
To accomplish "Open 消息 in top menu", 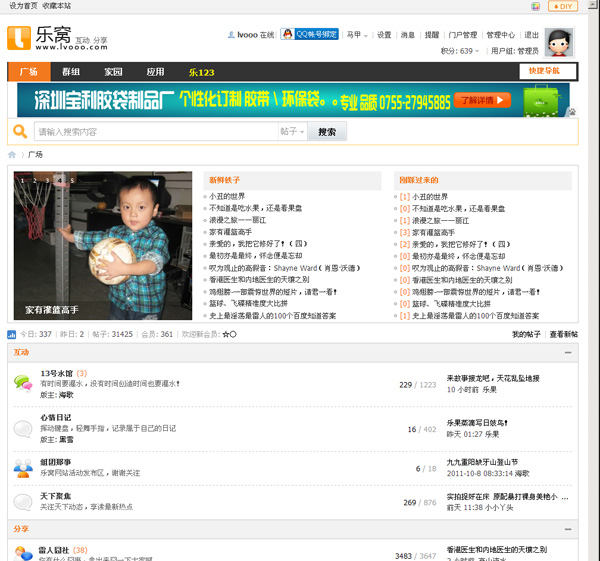I will pyautogui.click(x=408, y=35).
